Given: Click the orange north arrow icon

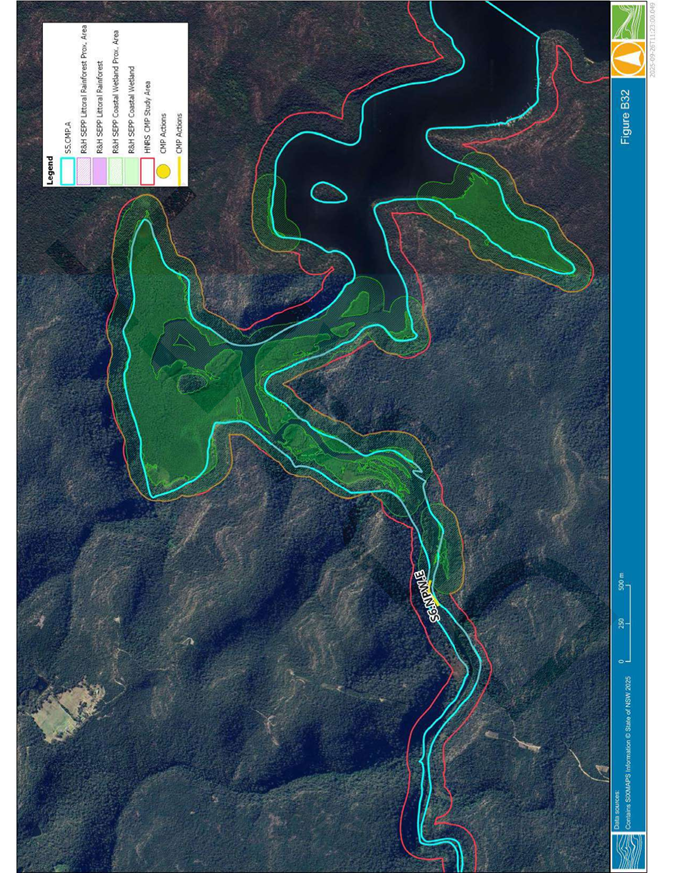Looking at the screenshot, I should point(628,58).
